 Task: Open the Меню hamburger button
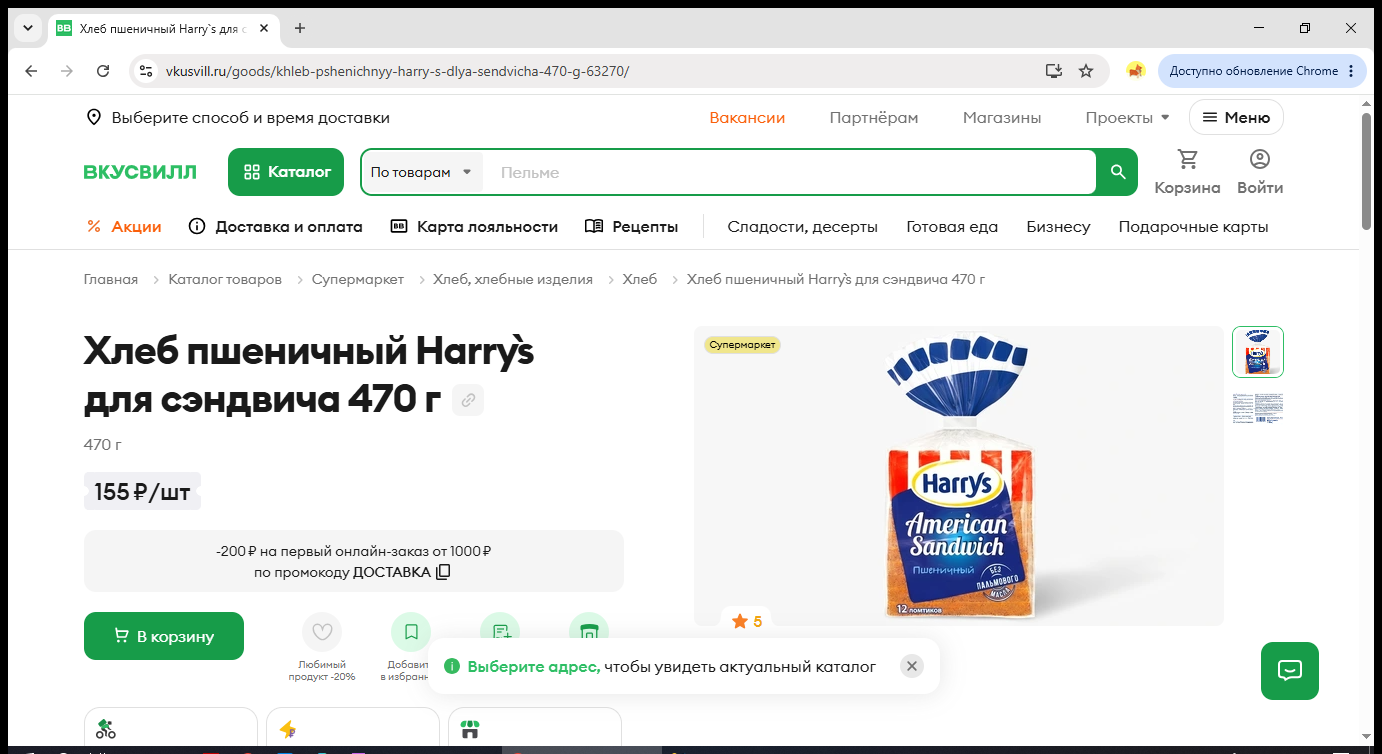1236,117
